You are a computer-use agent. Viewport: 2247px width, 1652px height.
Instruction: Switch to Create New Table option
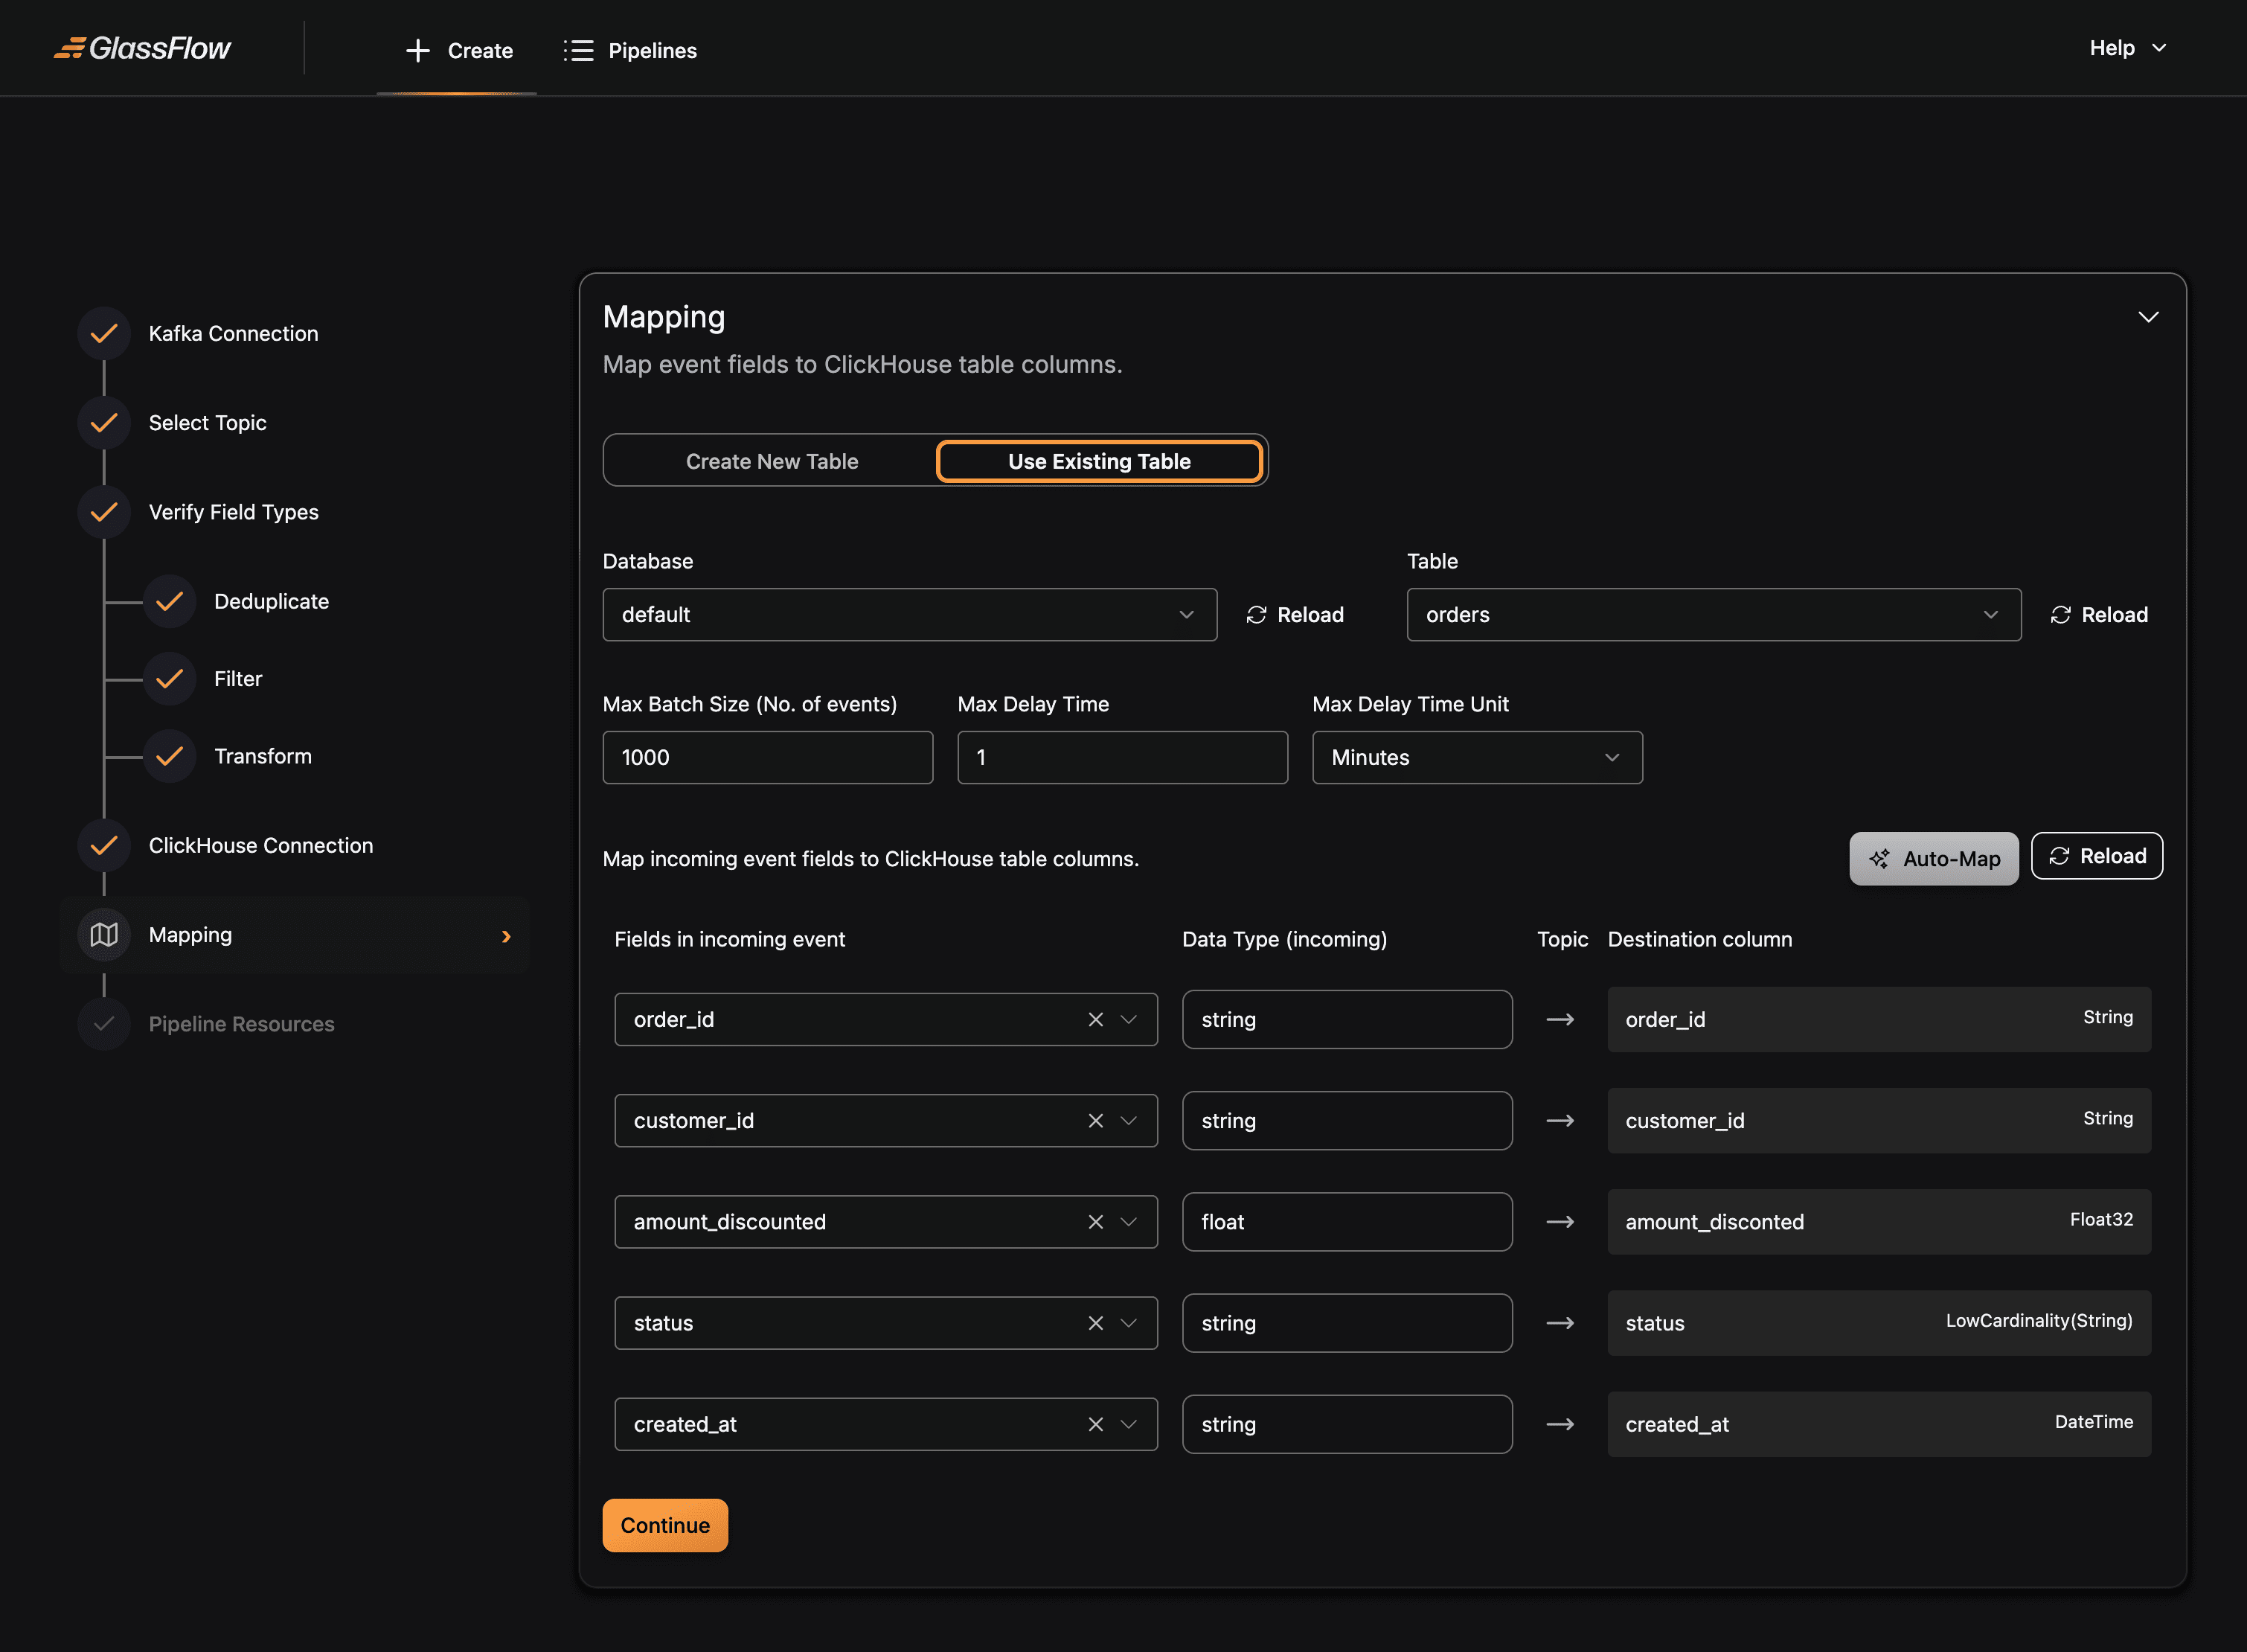click(771, 461)
